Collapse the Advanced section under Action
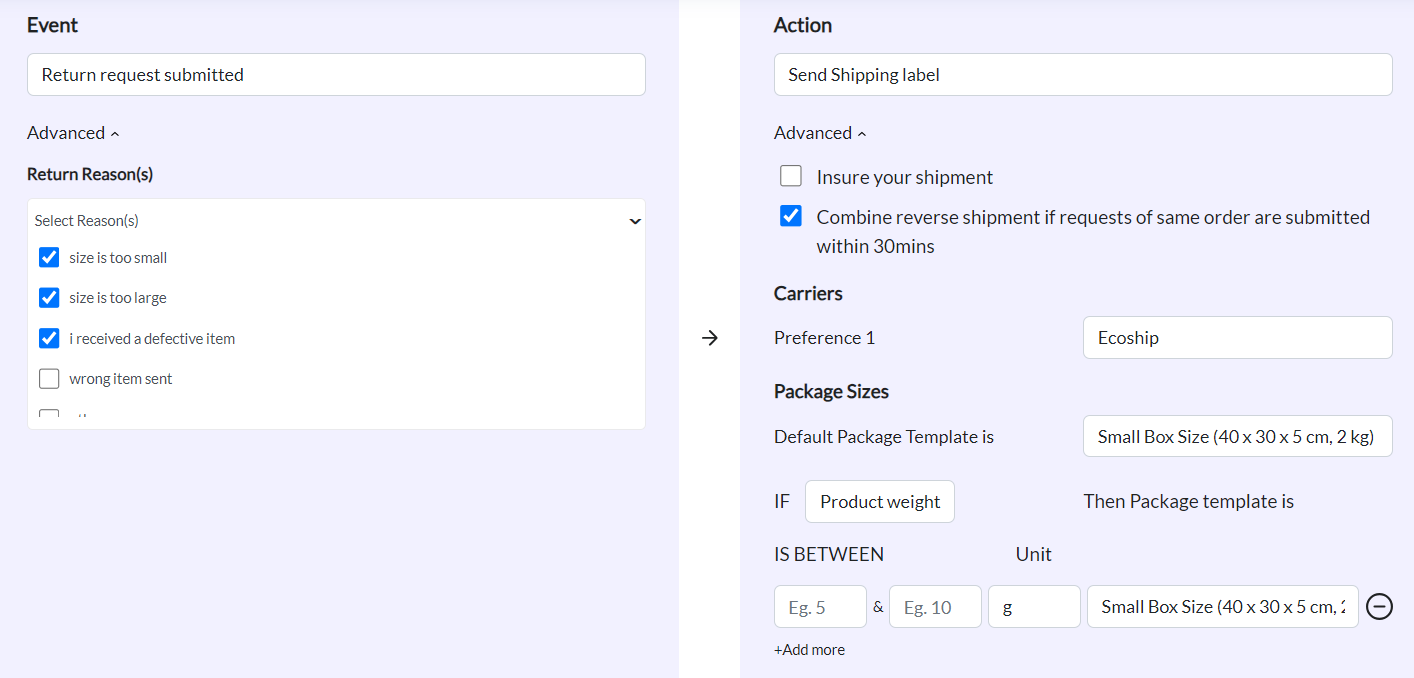Screen dimensions: 1414x678 pos(820,133)
